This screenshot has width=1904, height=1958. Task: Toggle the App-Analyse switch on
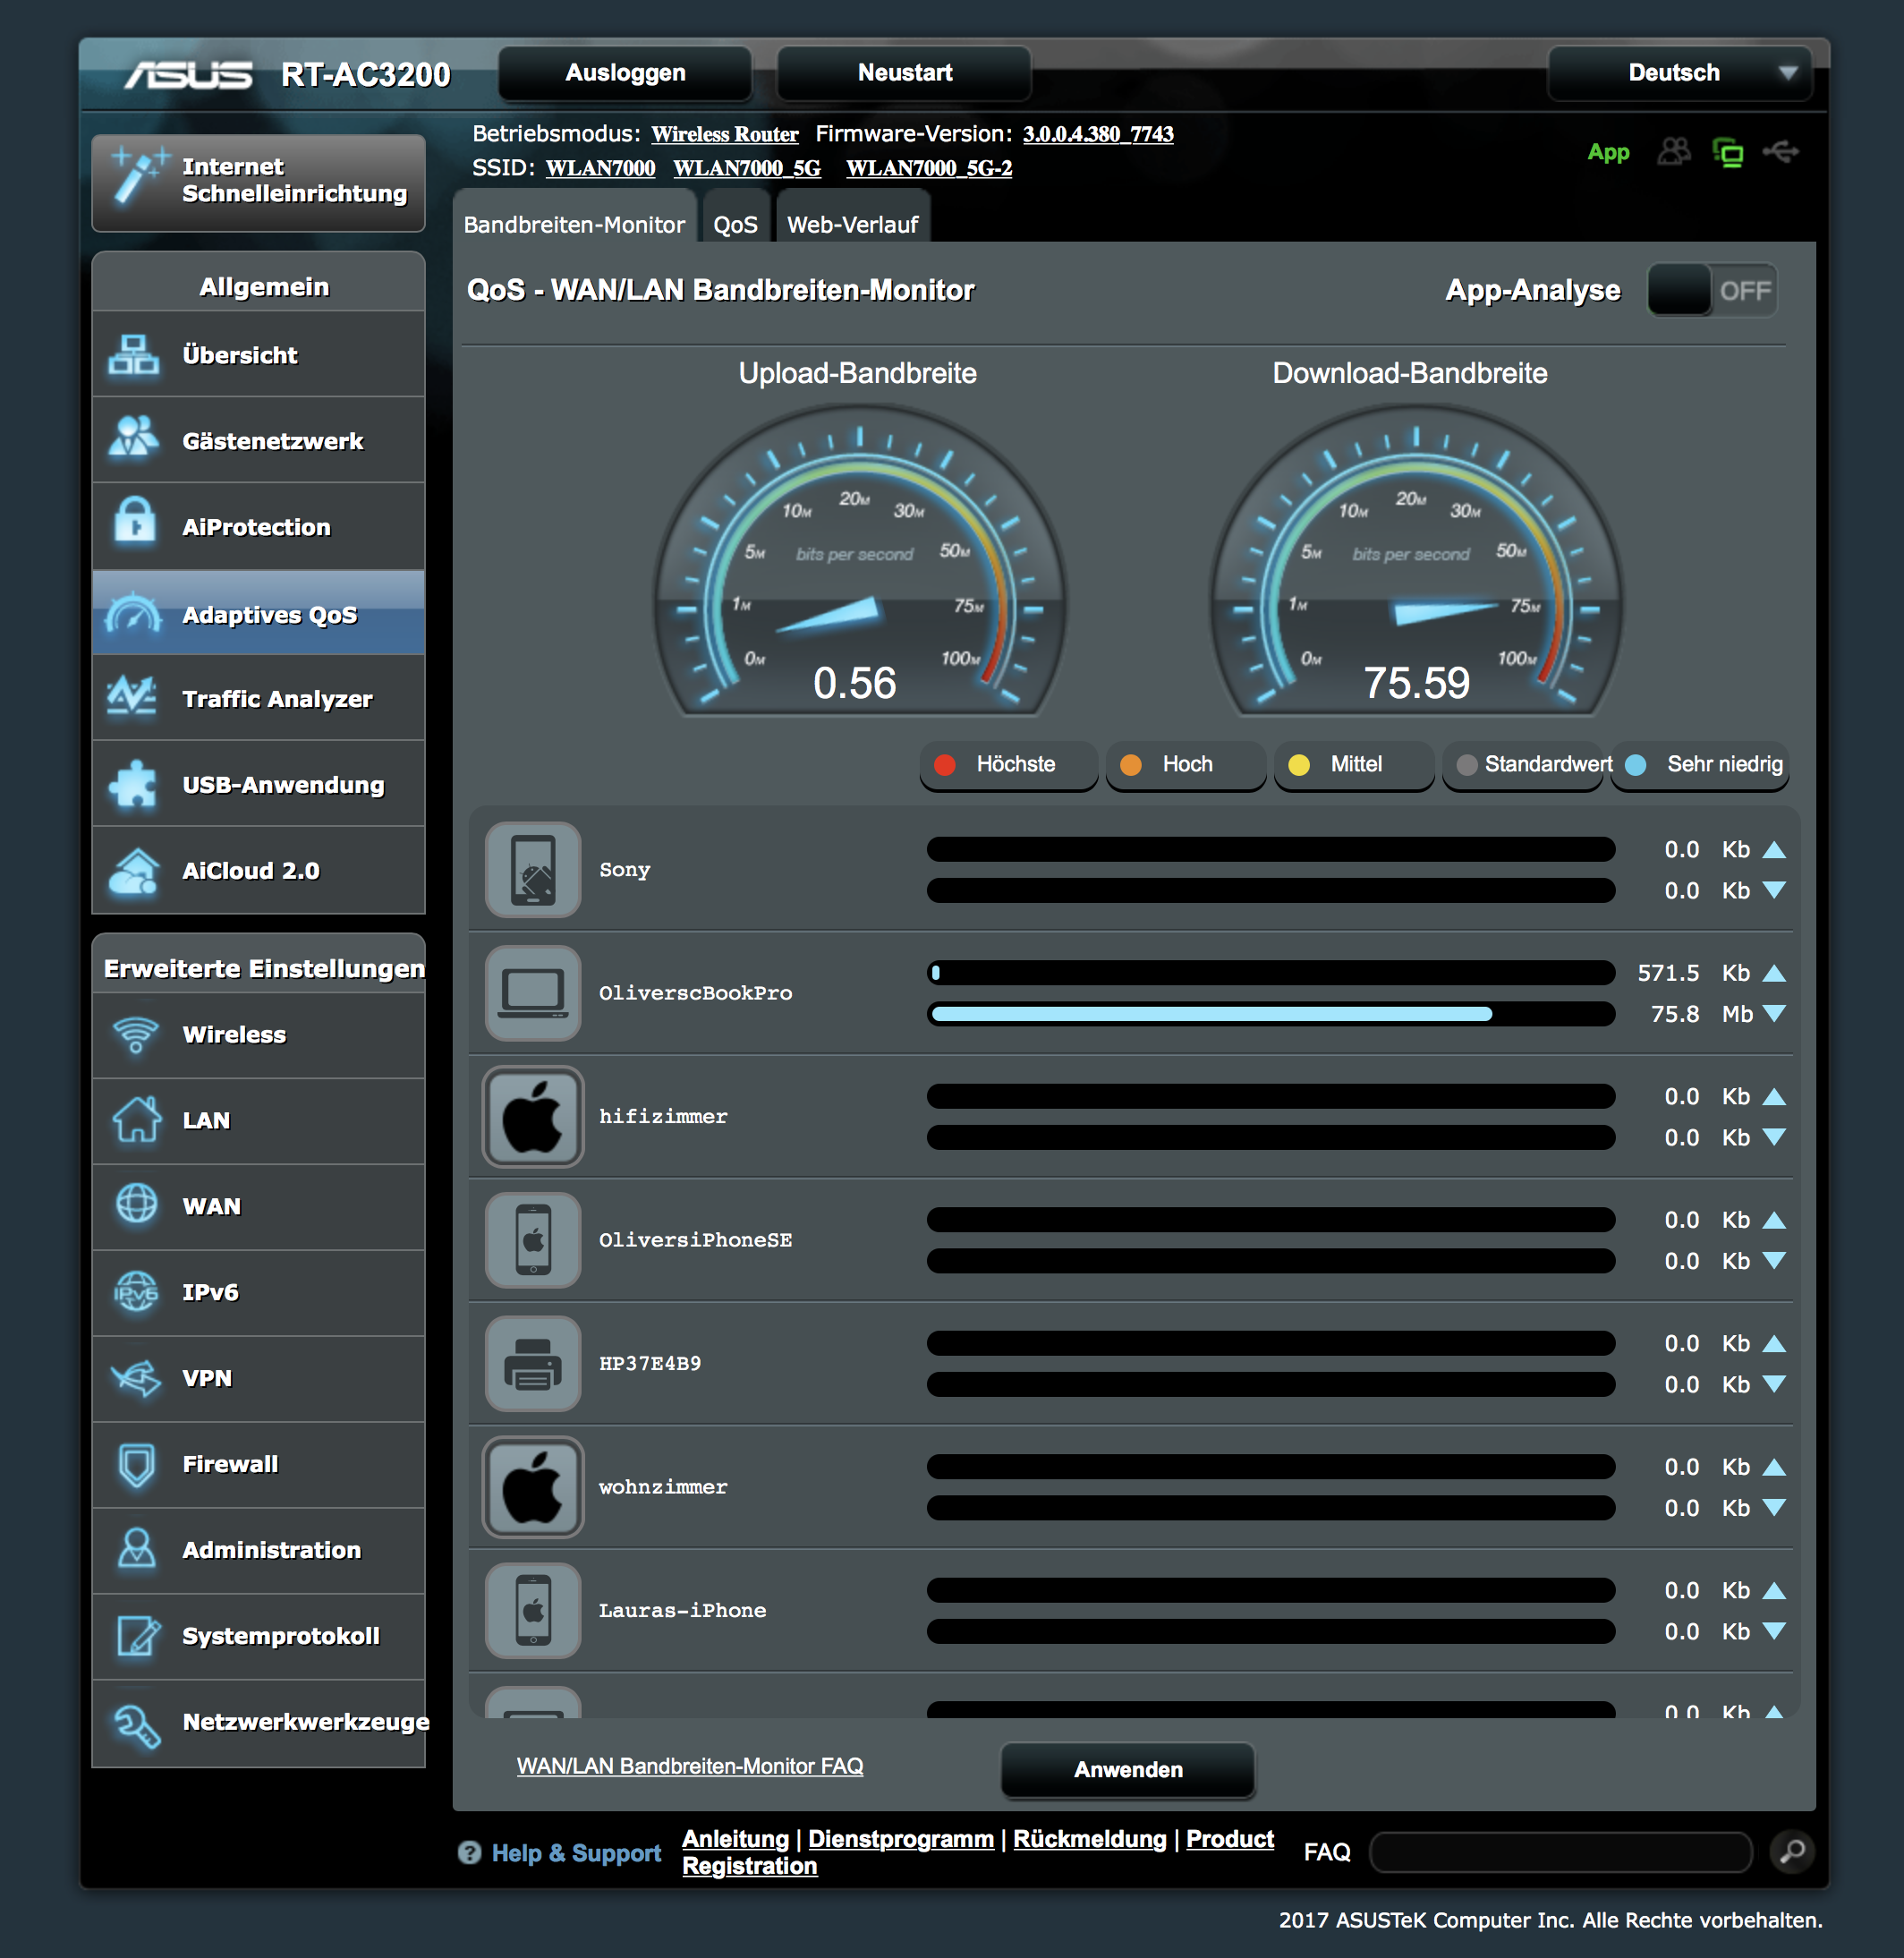tap(1711, 291)
